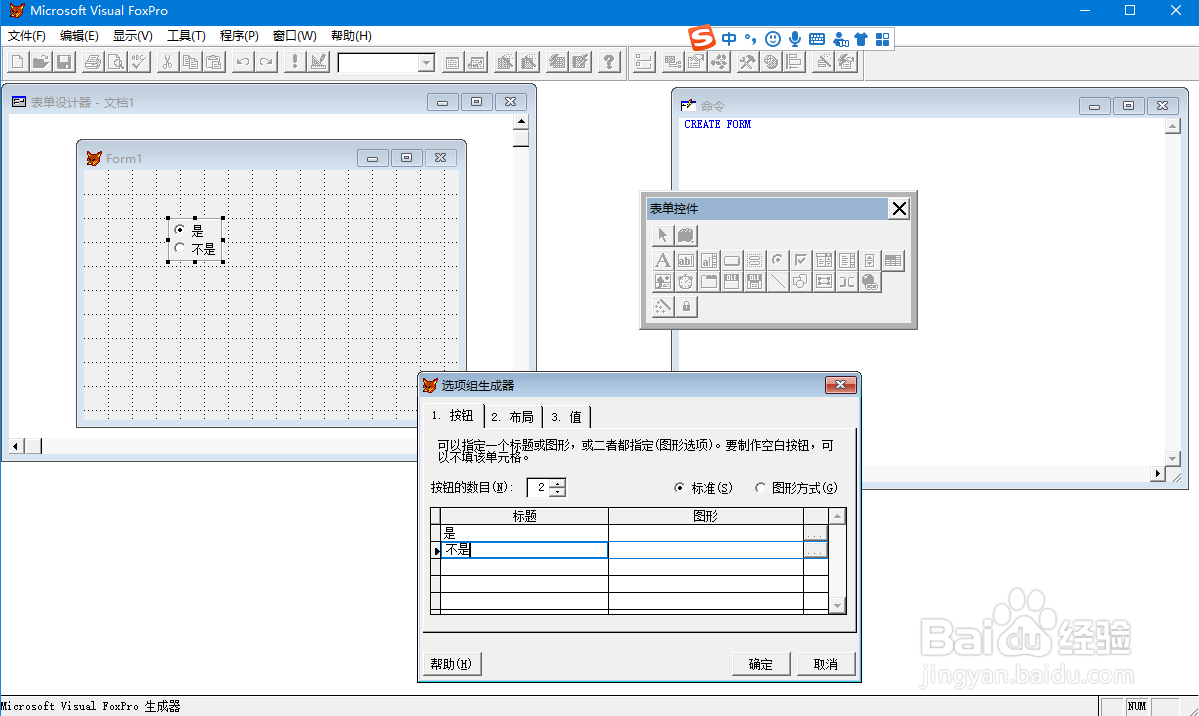1199x716 pixels.
Task: Browse graphic for the 不是 row
Action: [815, 550]
